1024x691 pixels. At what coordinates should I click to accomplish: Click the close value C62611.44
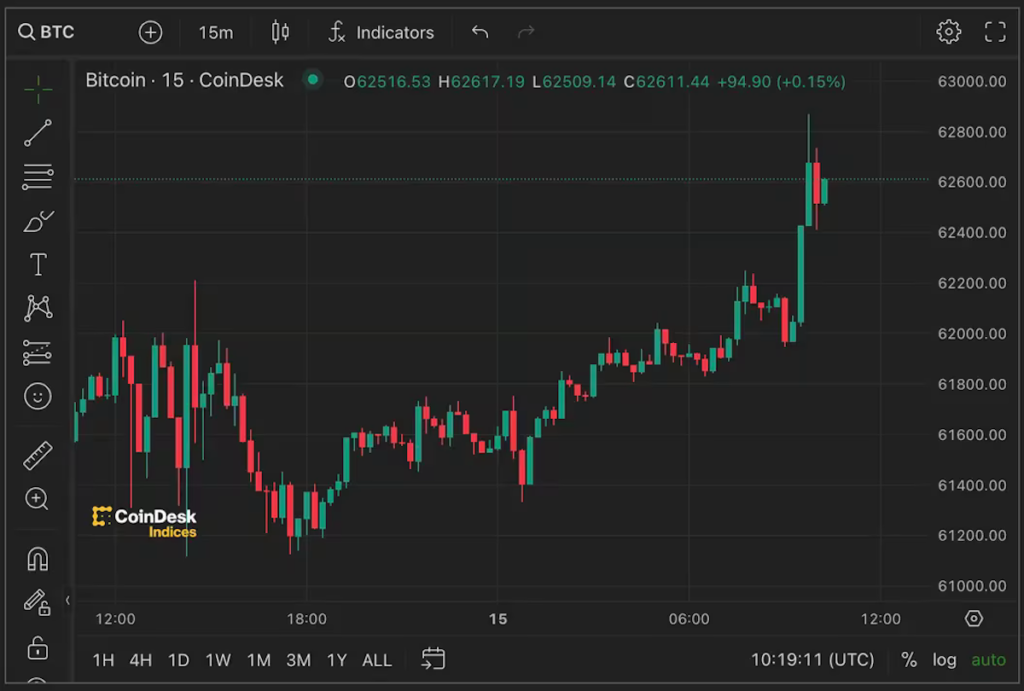tap(667, 82)
